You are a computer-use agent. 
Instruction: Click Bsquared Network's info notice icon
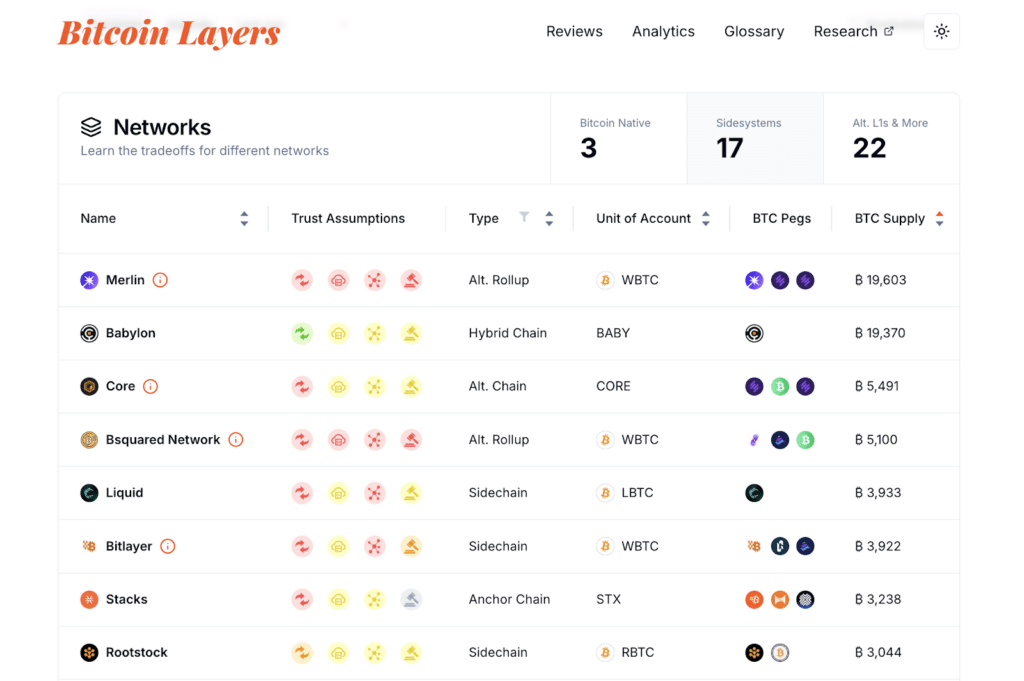[x=236, y=439]
